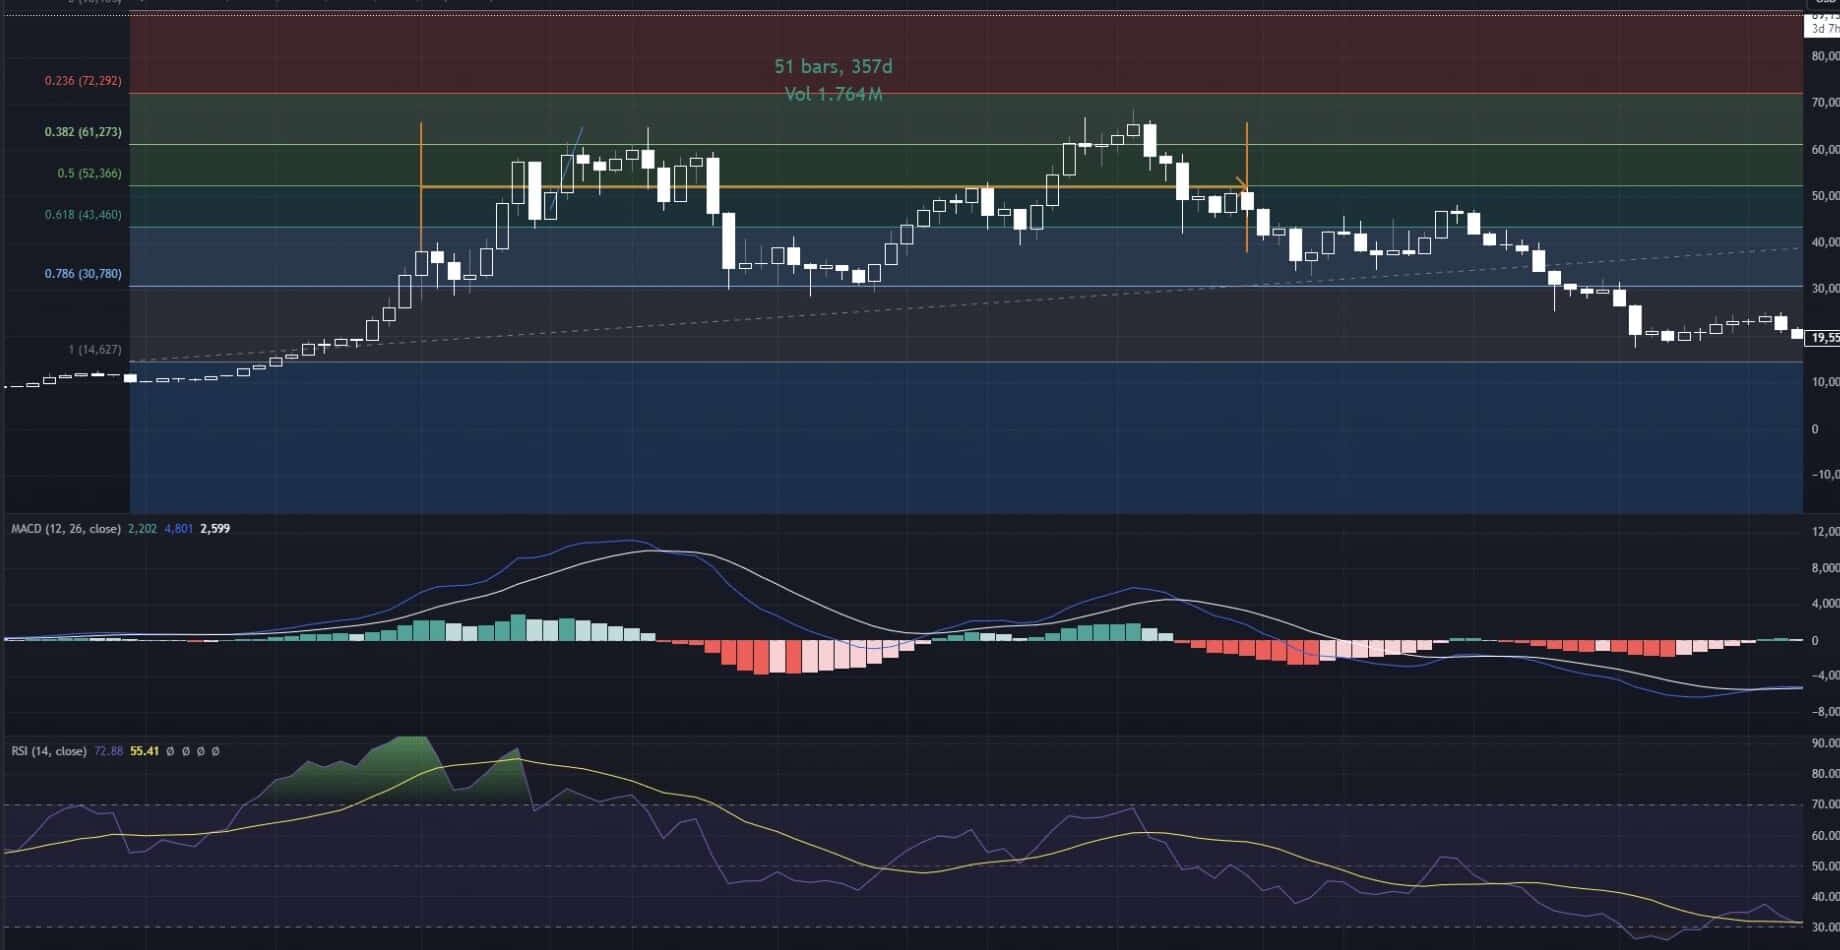
Task: Click the MACD signal value 4,801
Action: click(176, 528)
